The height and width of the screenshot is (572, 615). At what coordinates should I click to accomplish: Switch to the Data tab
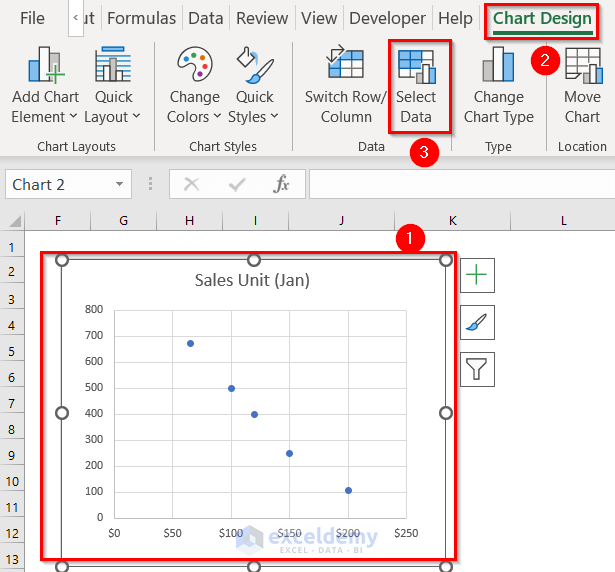coord(206,18)
